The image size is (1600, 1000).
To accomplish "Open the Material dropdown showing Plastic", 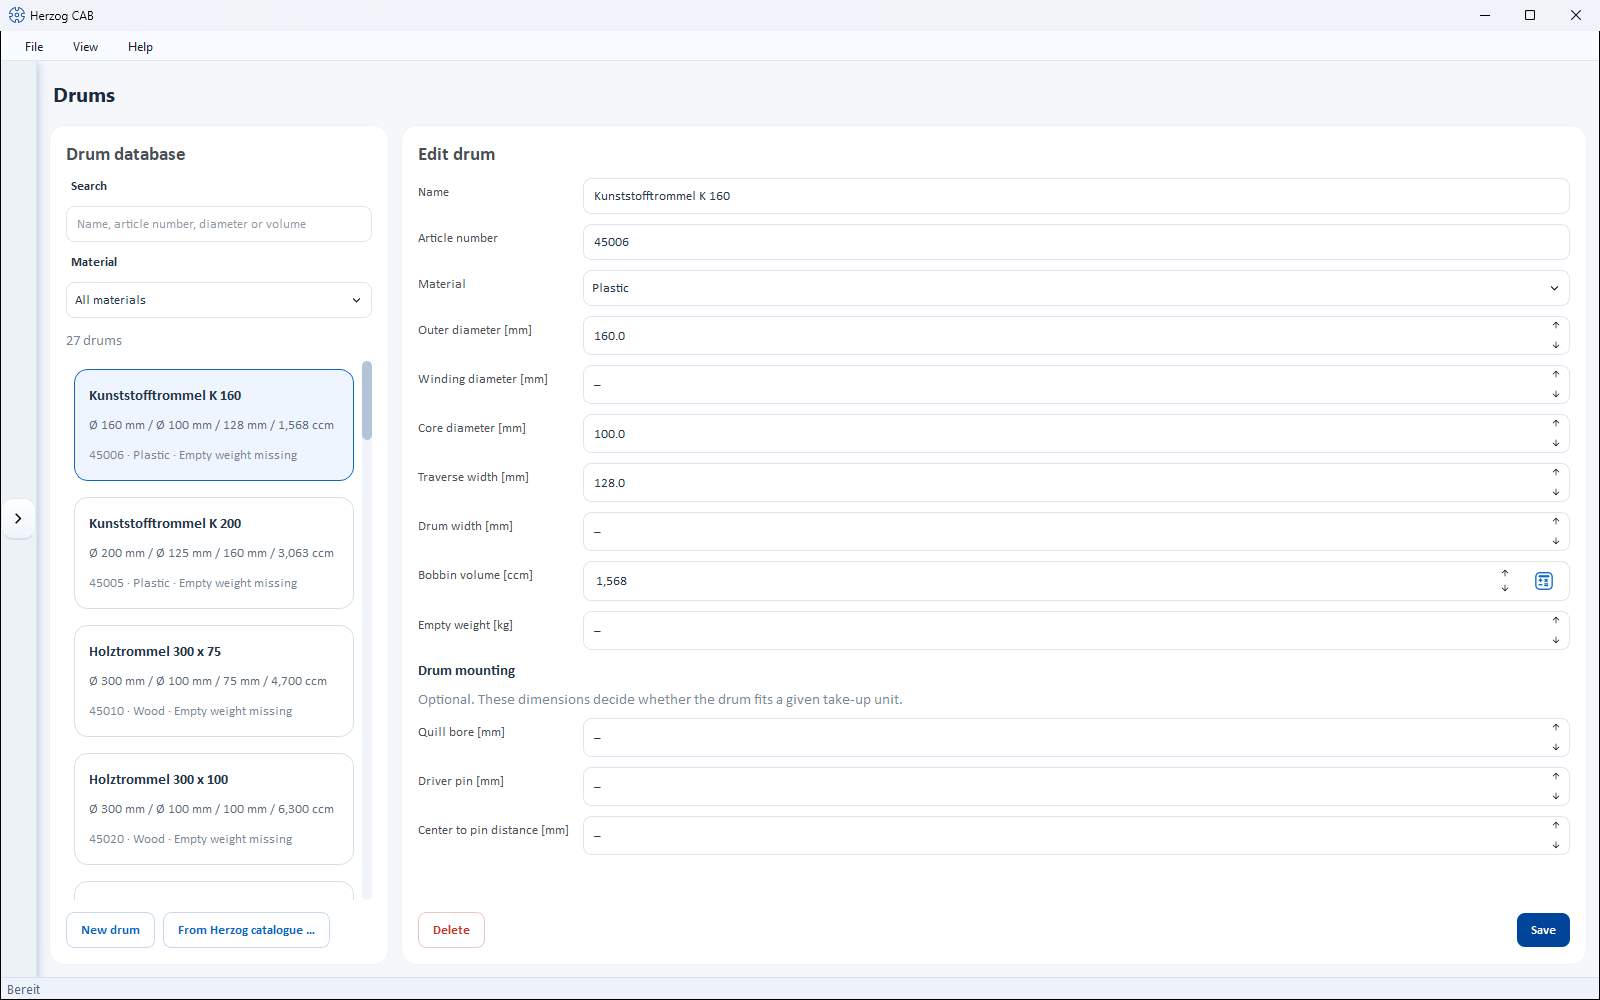I will [x=1076, y=288].
